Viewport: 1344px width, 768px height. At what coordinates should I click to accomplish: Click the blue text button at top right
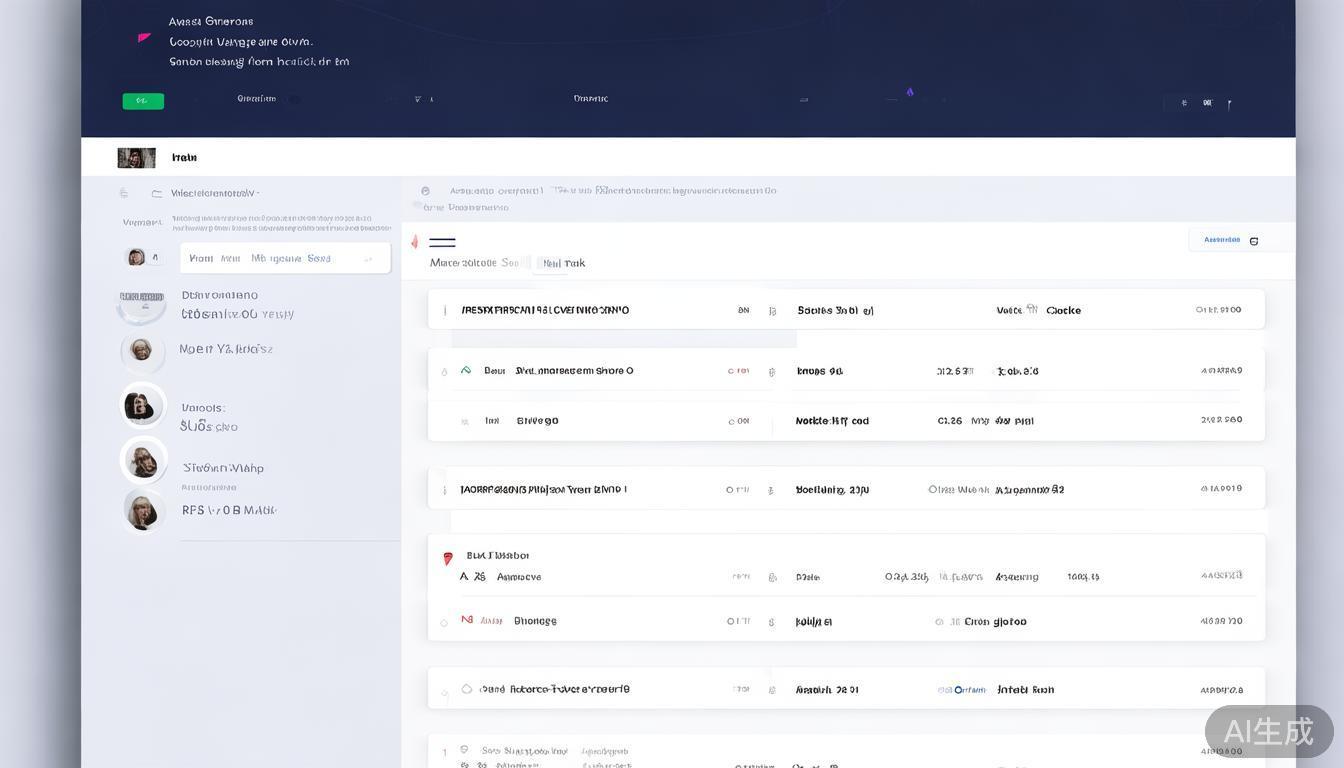point(1221,240)
